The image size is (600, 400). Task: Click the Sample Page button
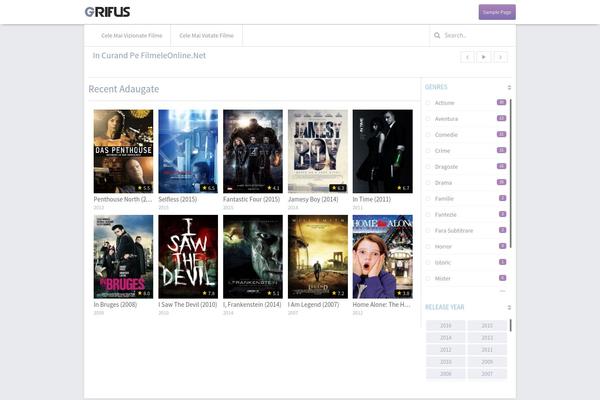pos(497,12)
